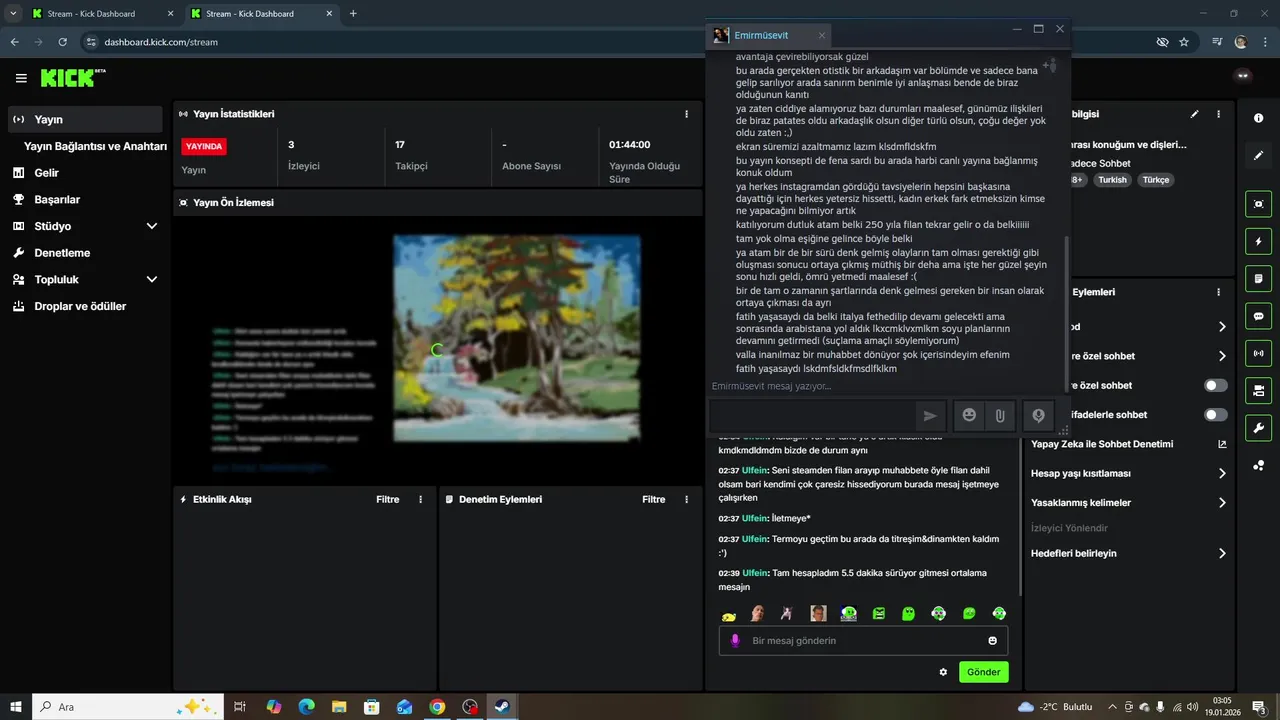
Task: Open the Eylemleri panel three-dot menu
Action: tap(1218, 292)
